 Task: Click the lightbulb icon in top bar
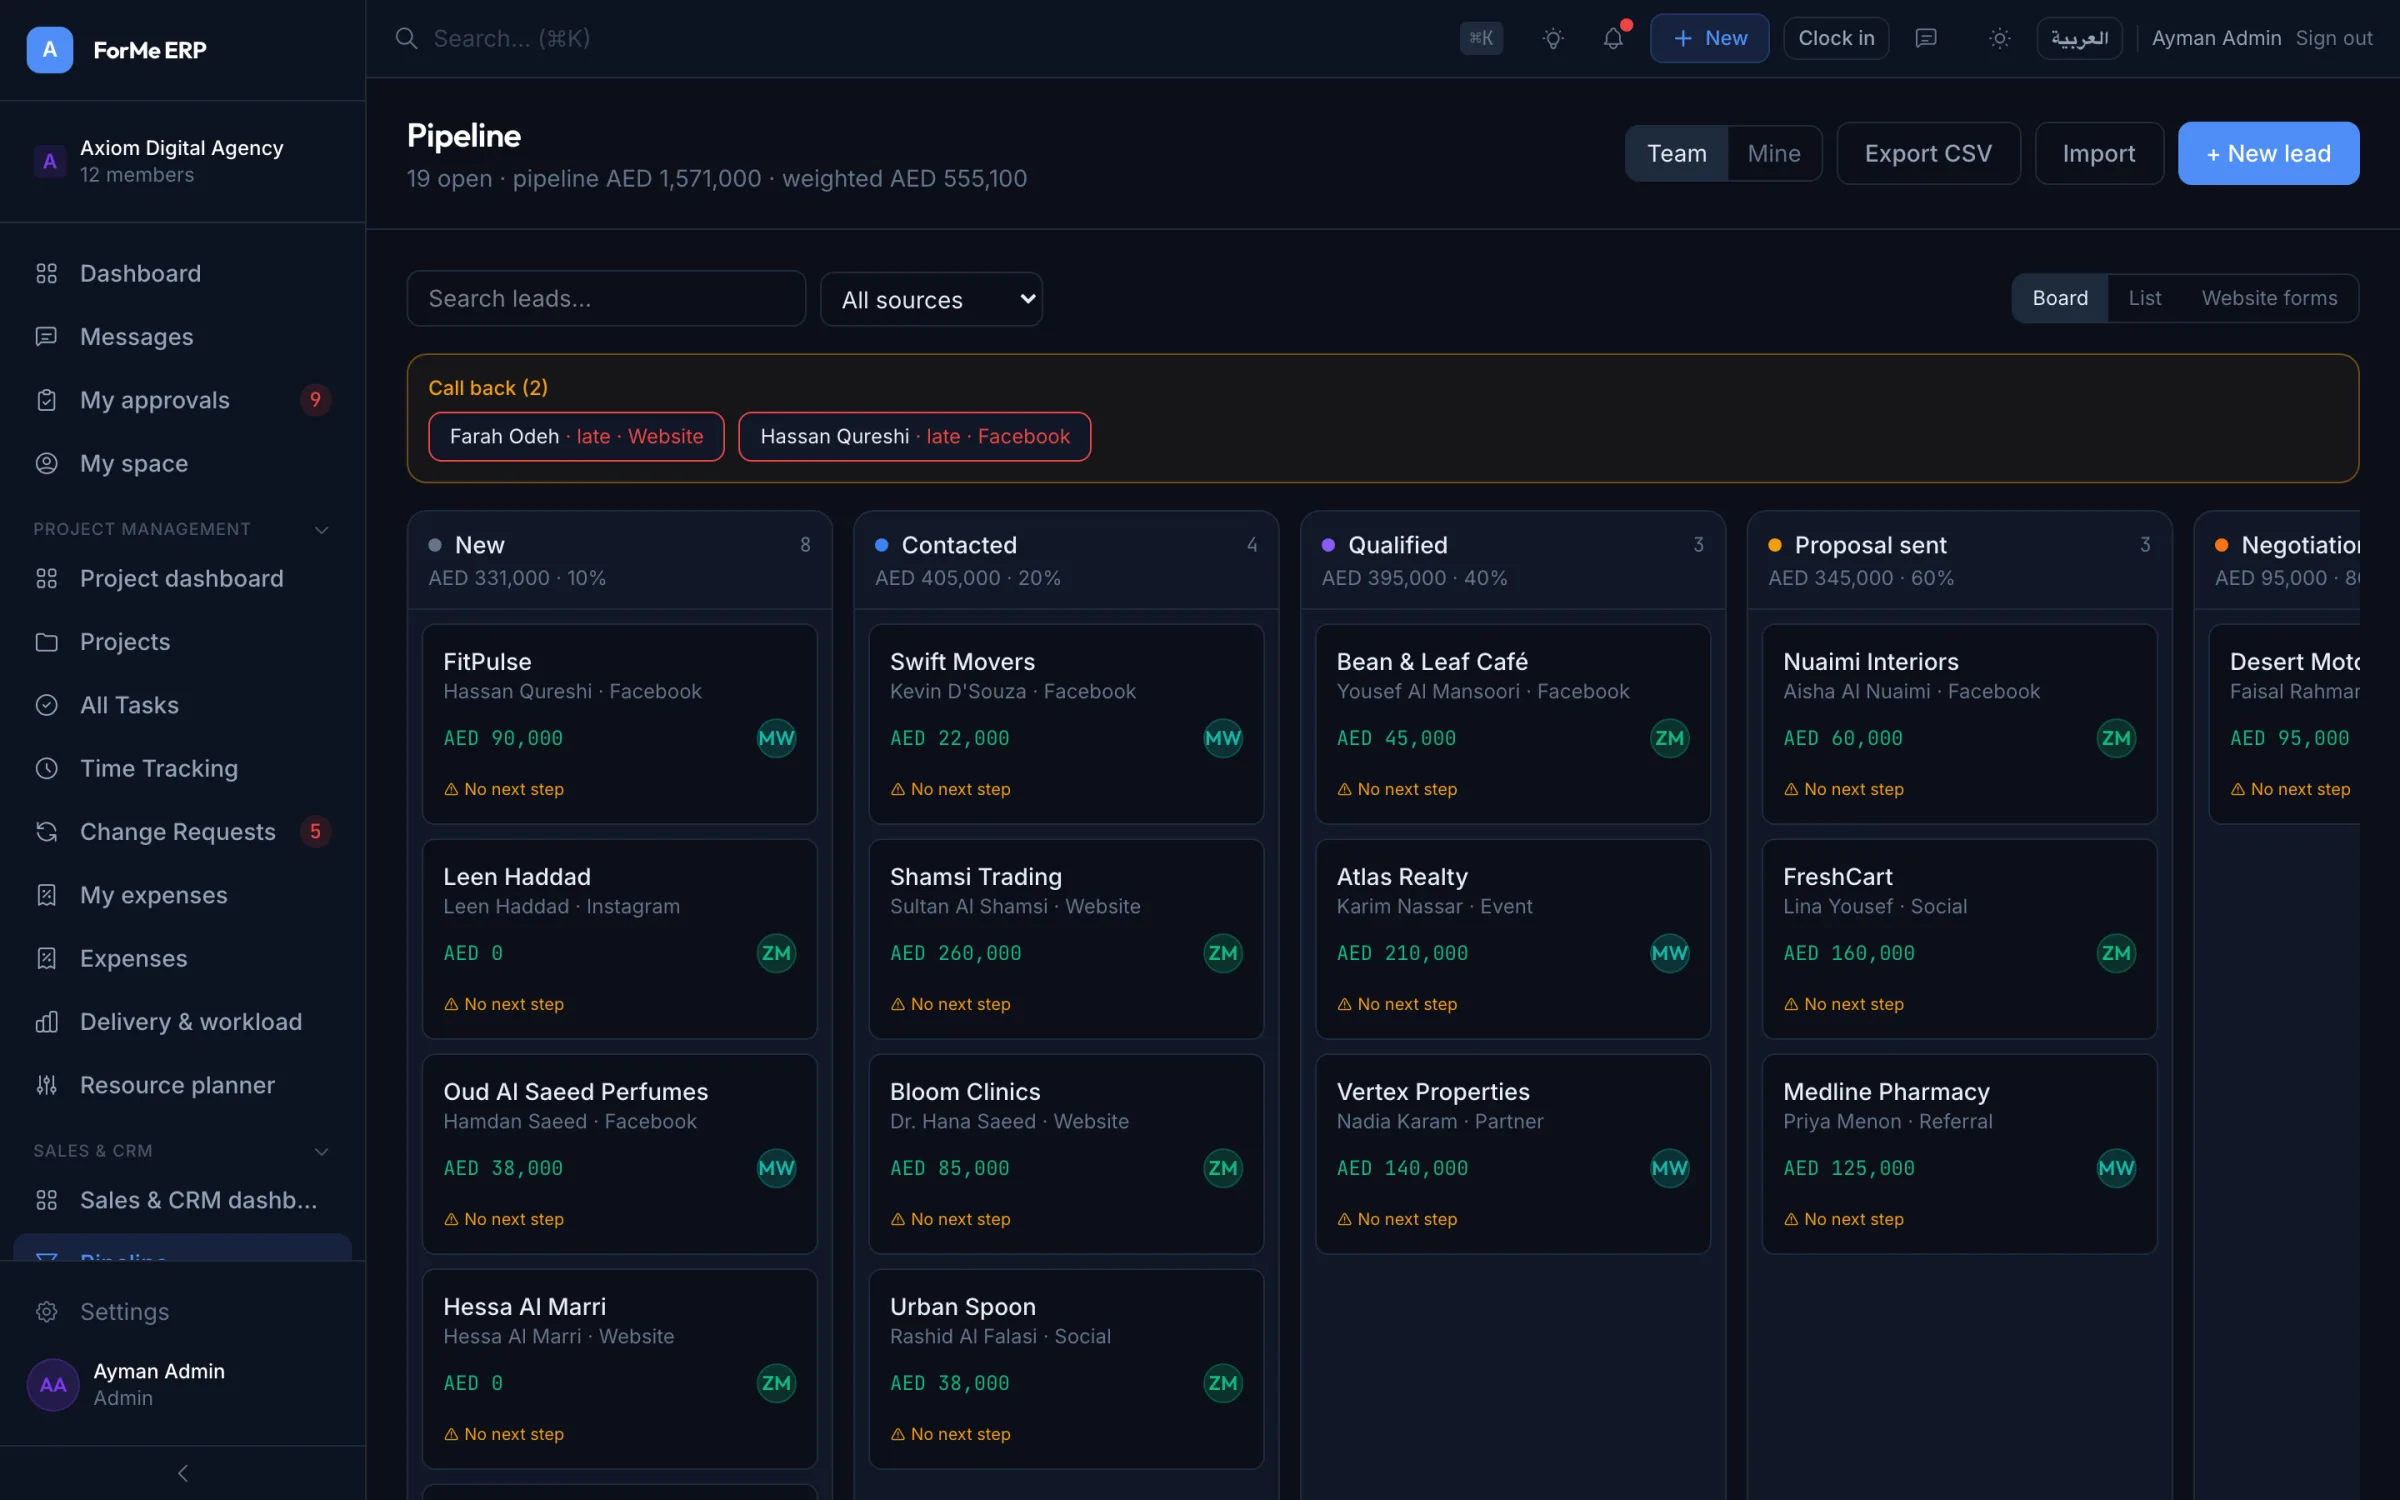click(1552, 38)
